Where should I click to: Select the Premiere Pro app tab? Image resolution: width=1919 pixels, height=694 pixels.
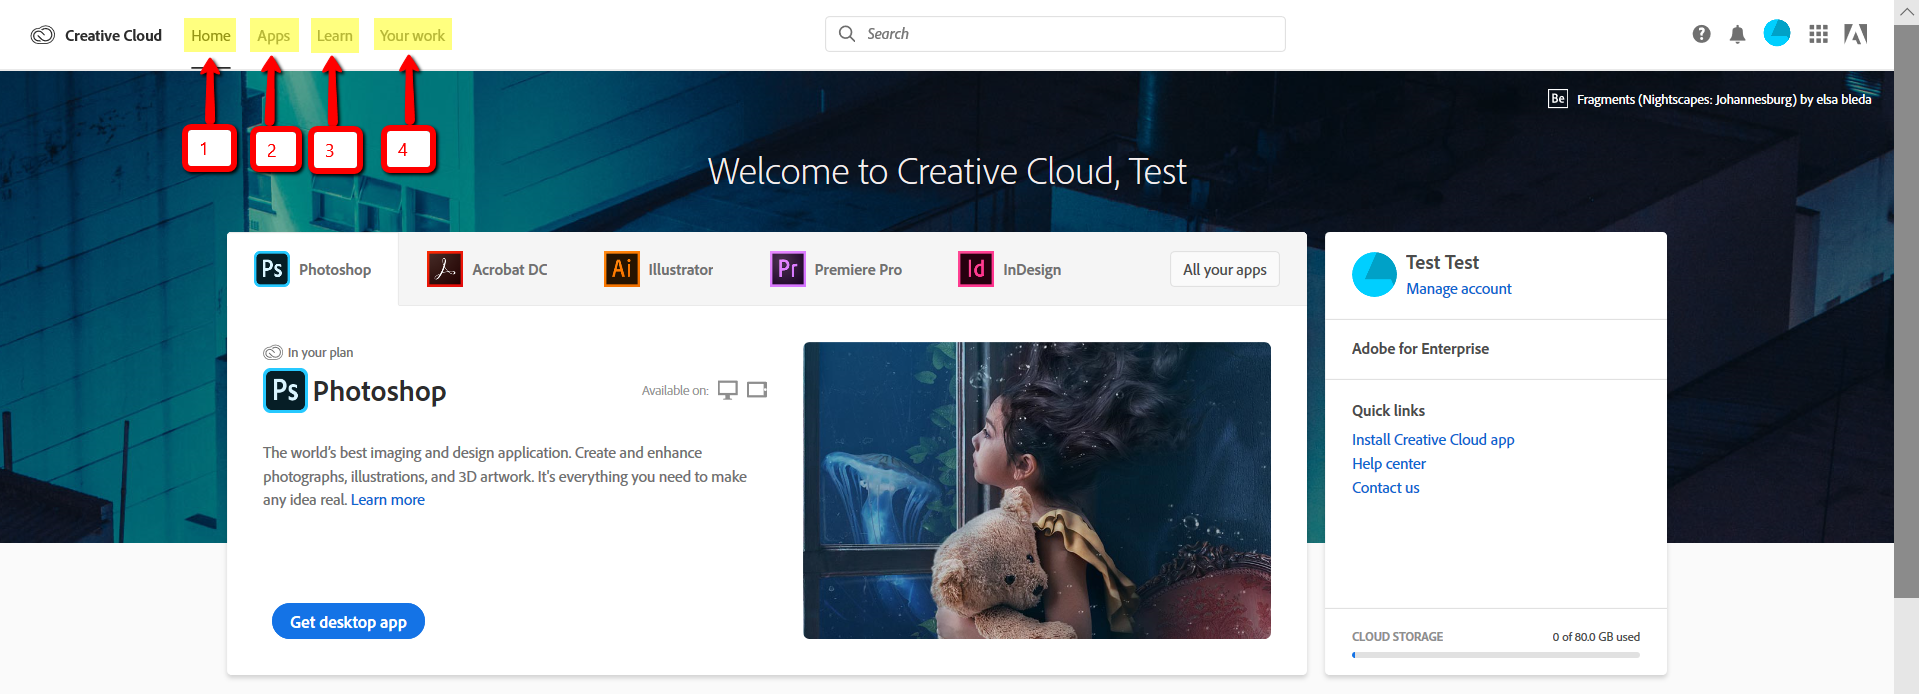coord(836,269)
